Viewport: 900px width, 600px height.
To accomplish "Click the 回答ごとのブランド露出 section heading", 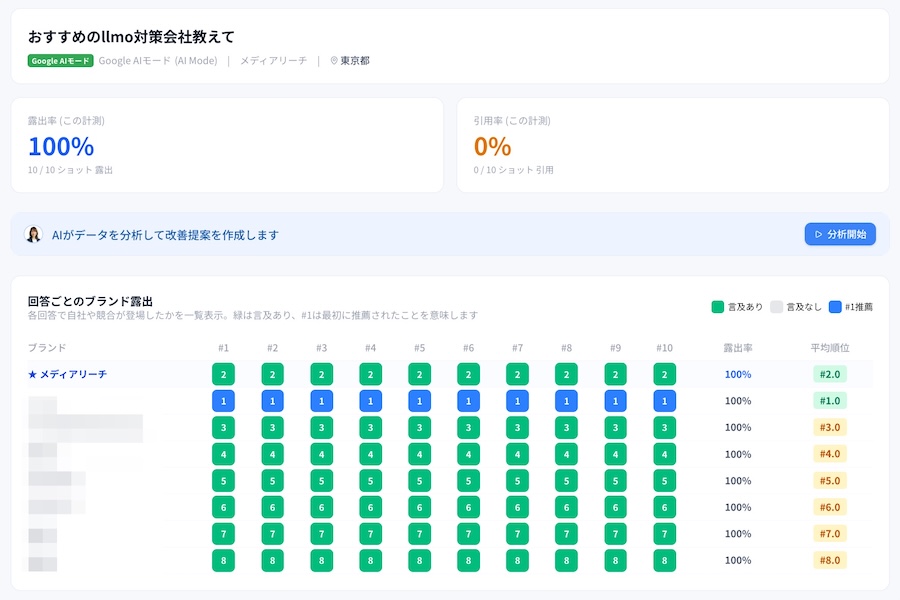I will [90, 301].
